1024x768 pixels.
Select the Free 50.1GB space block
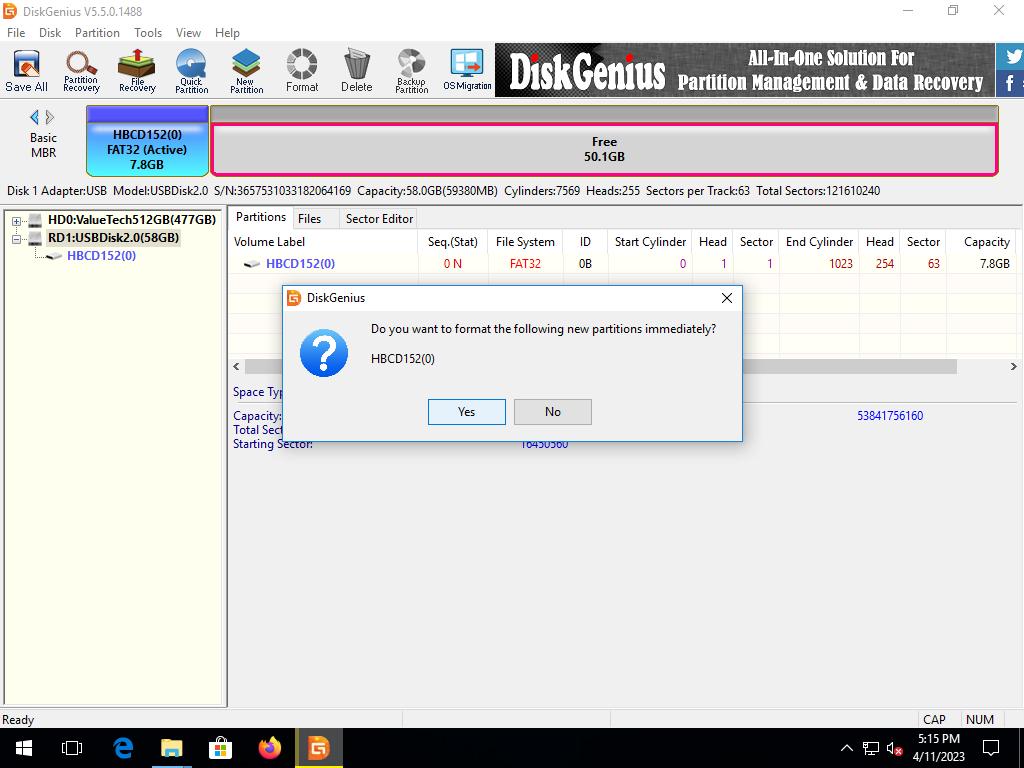click(604, 149)
